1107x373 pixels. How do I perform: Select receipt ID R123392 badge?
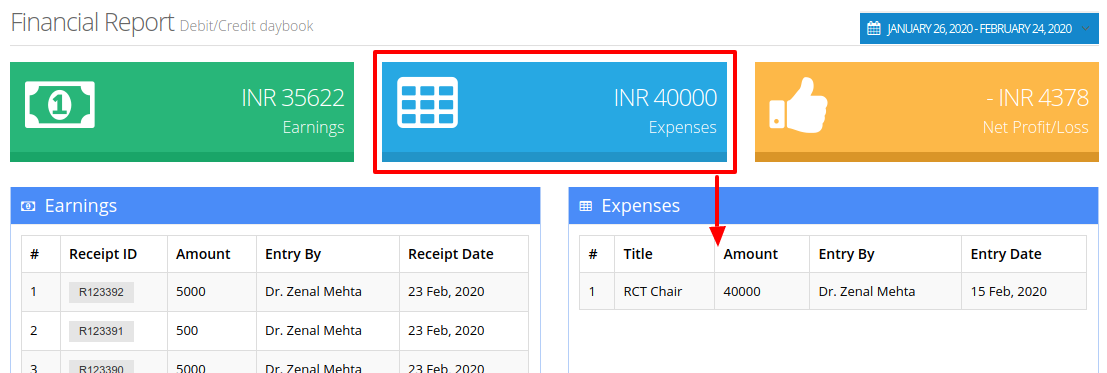click(x=101, y=292)
